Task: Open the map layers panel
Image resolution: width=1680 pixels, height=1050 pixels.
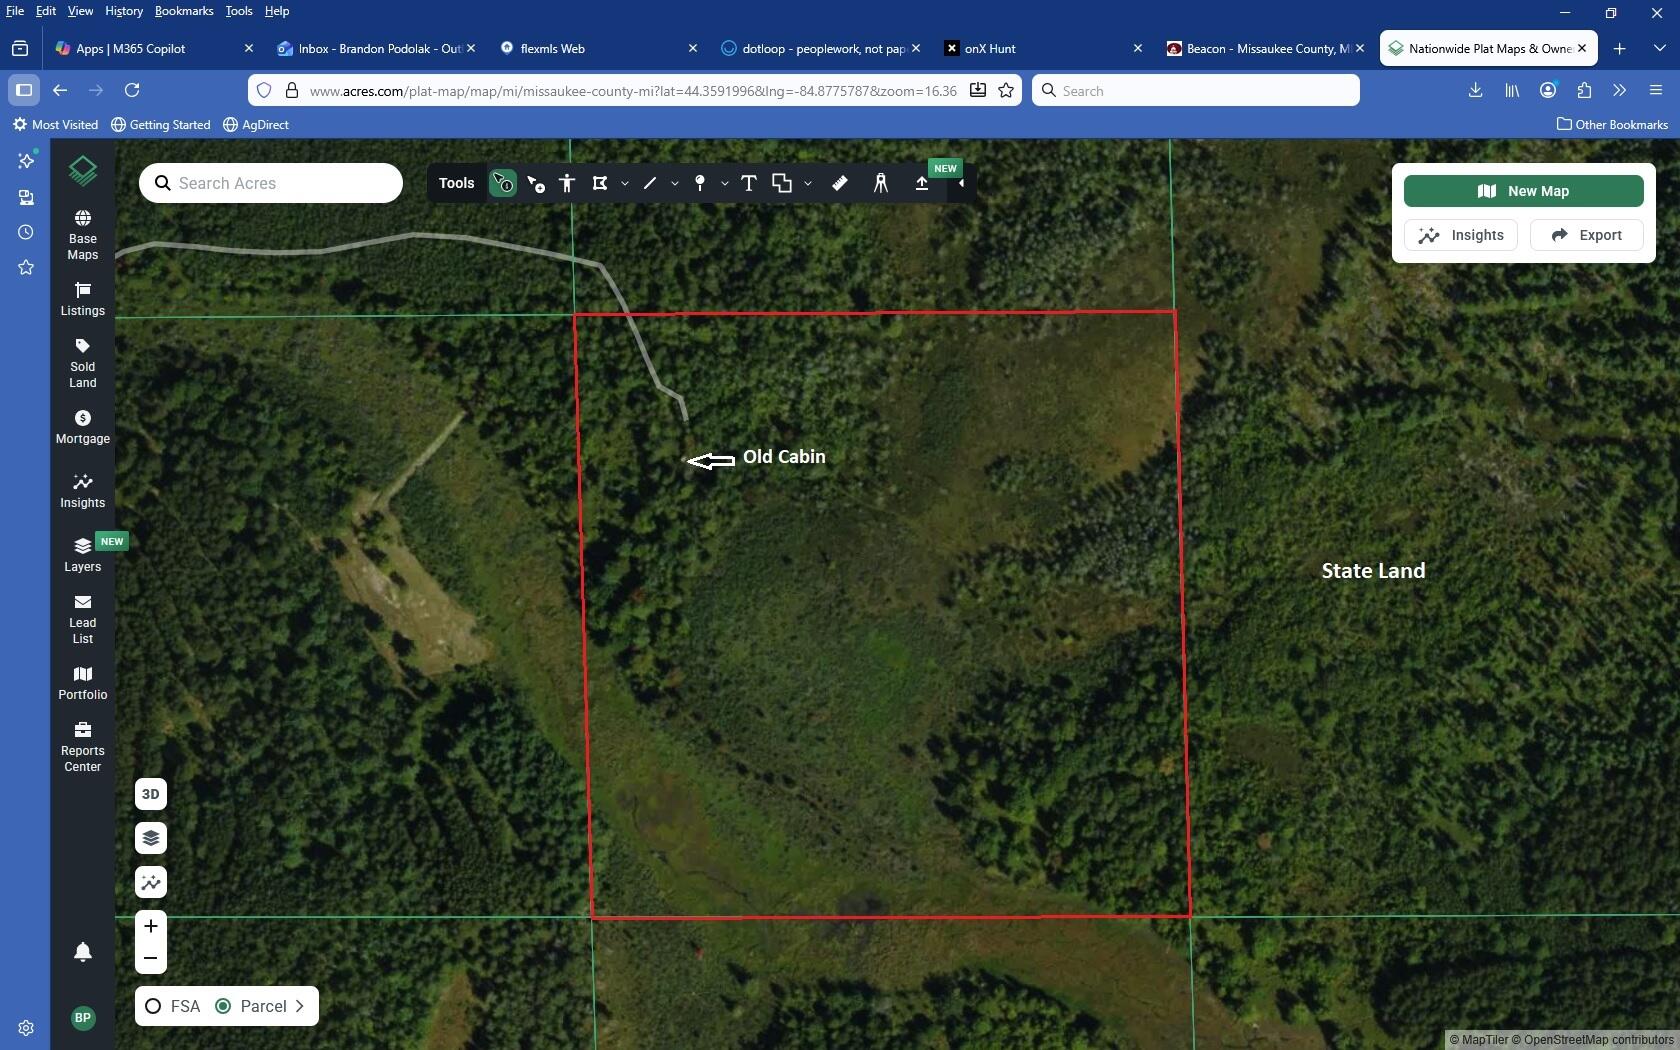Action: pyautogui.click(x=150, y=838)
